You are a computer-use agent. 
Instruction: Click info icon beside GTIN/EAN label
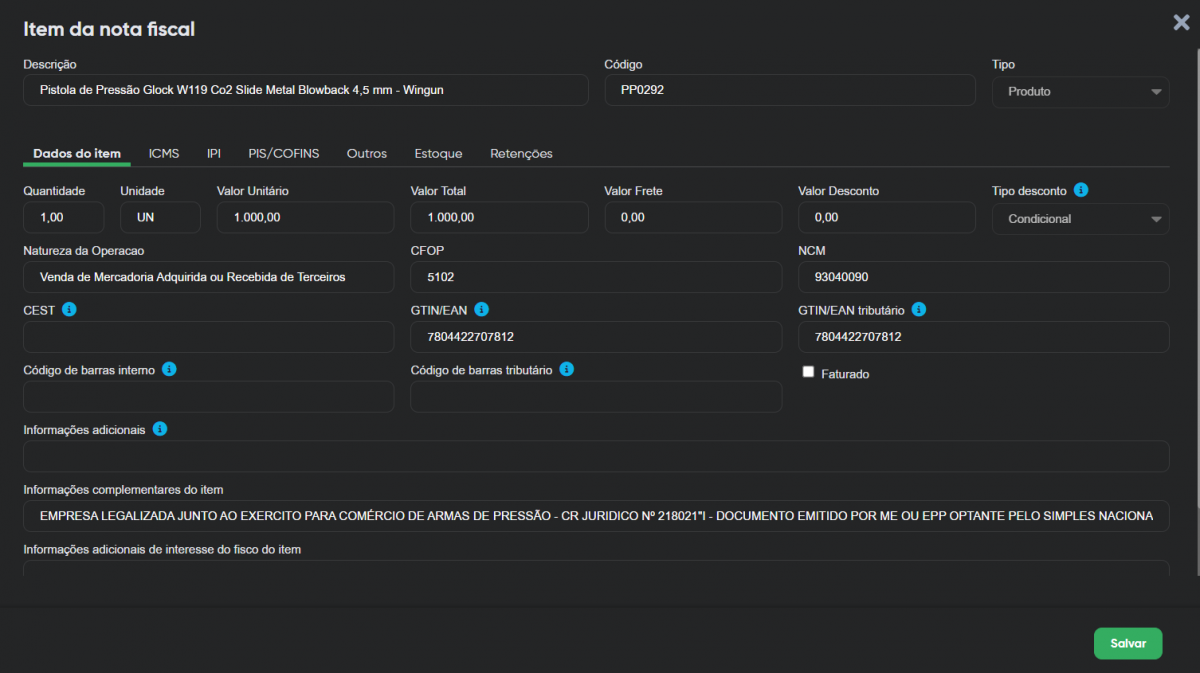[x=481, y=309]
